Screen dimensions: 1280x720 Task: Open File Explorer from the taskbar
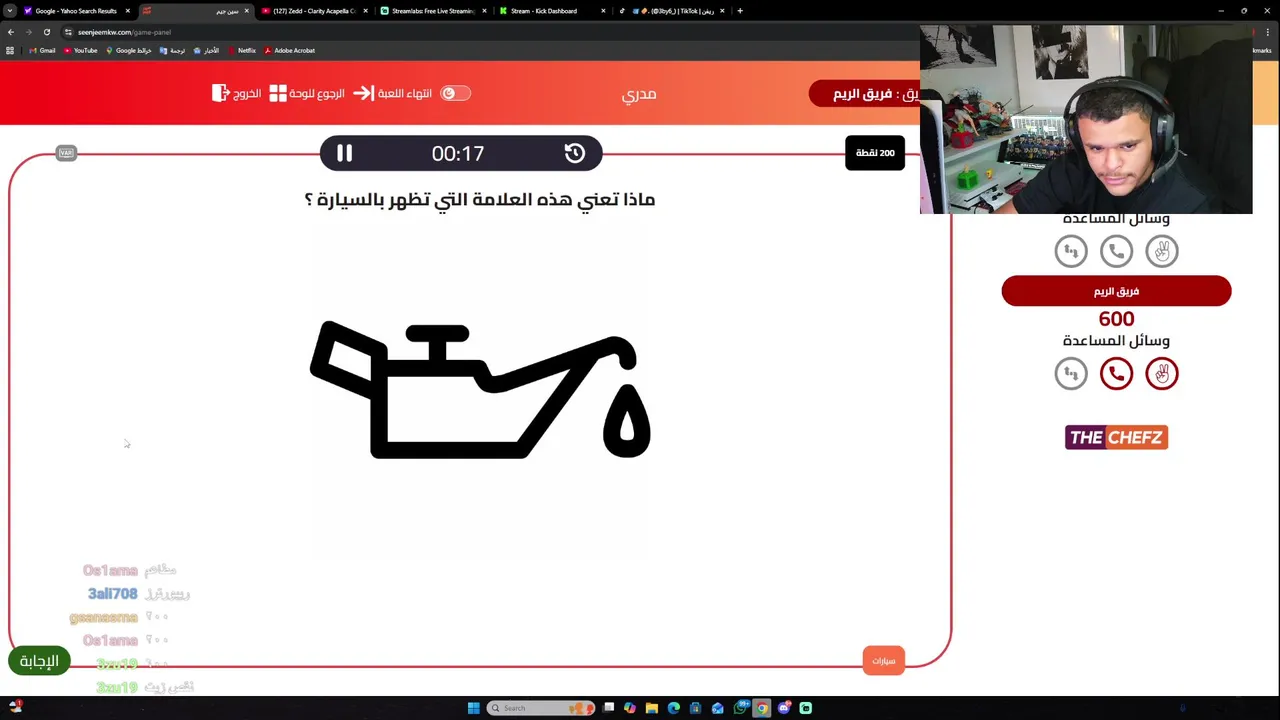651,708
